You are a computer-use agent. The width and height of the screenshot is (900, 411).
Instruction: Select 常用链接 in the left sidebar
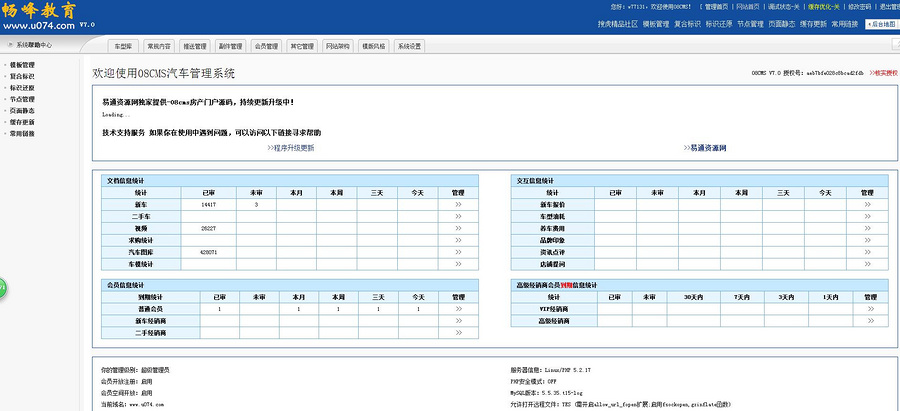(22, 134)
